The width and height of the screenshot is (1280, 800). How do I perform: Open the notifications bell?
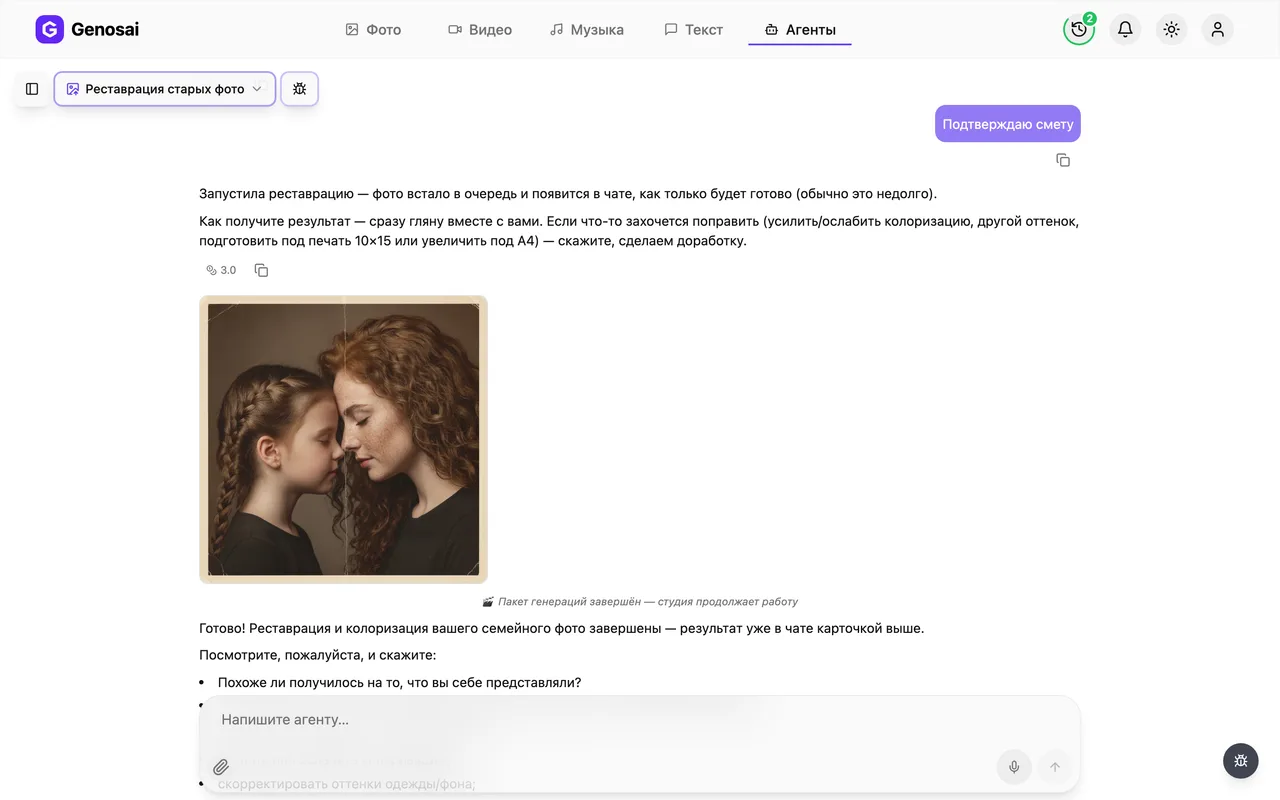pyautogui.click(x=1125, y=29)
